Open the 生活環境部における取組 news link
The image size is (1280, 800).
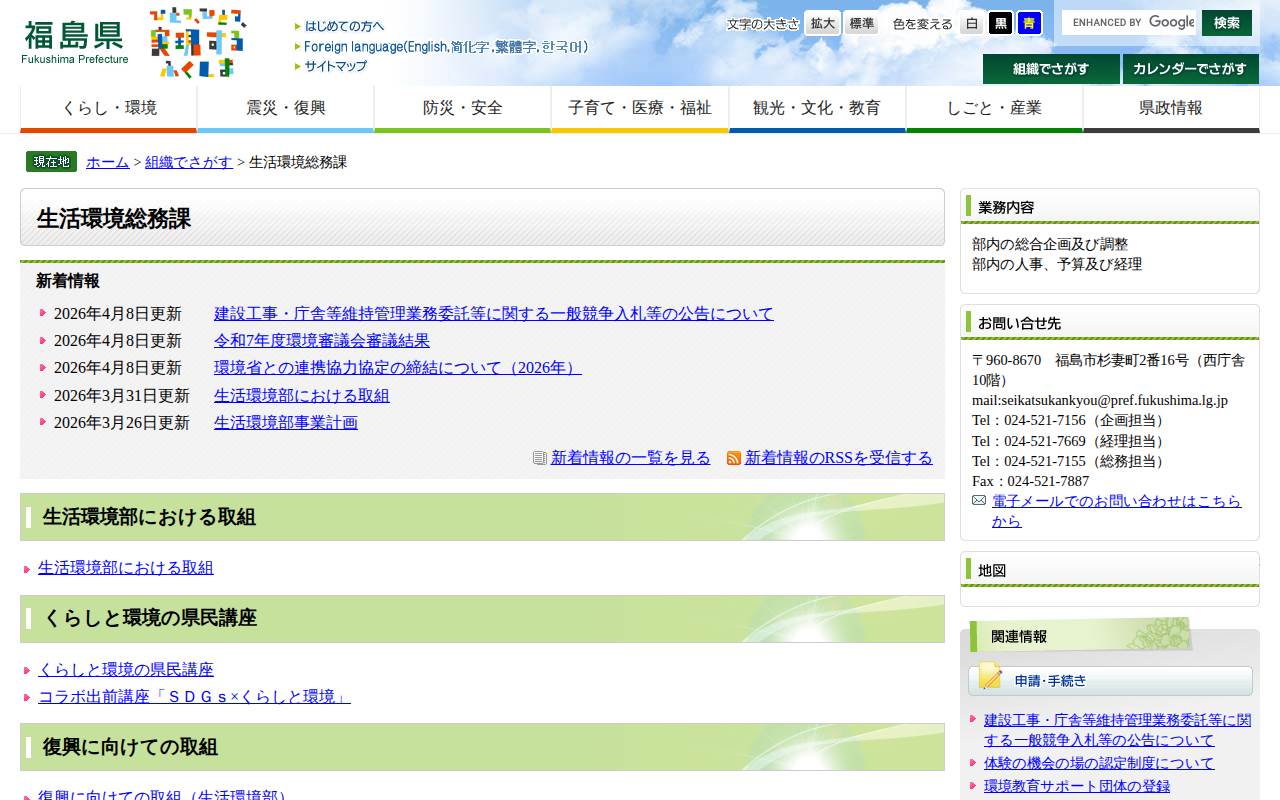[x=302, y=395]
